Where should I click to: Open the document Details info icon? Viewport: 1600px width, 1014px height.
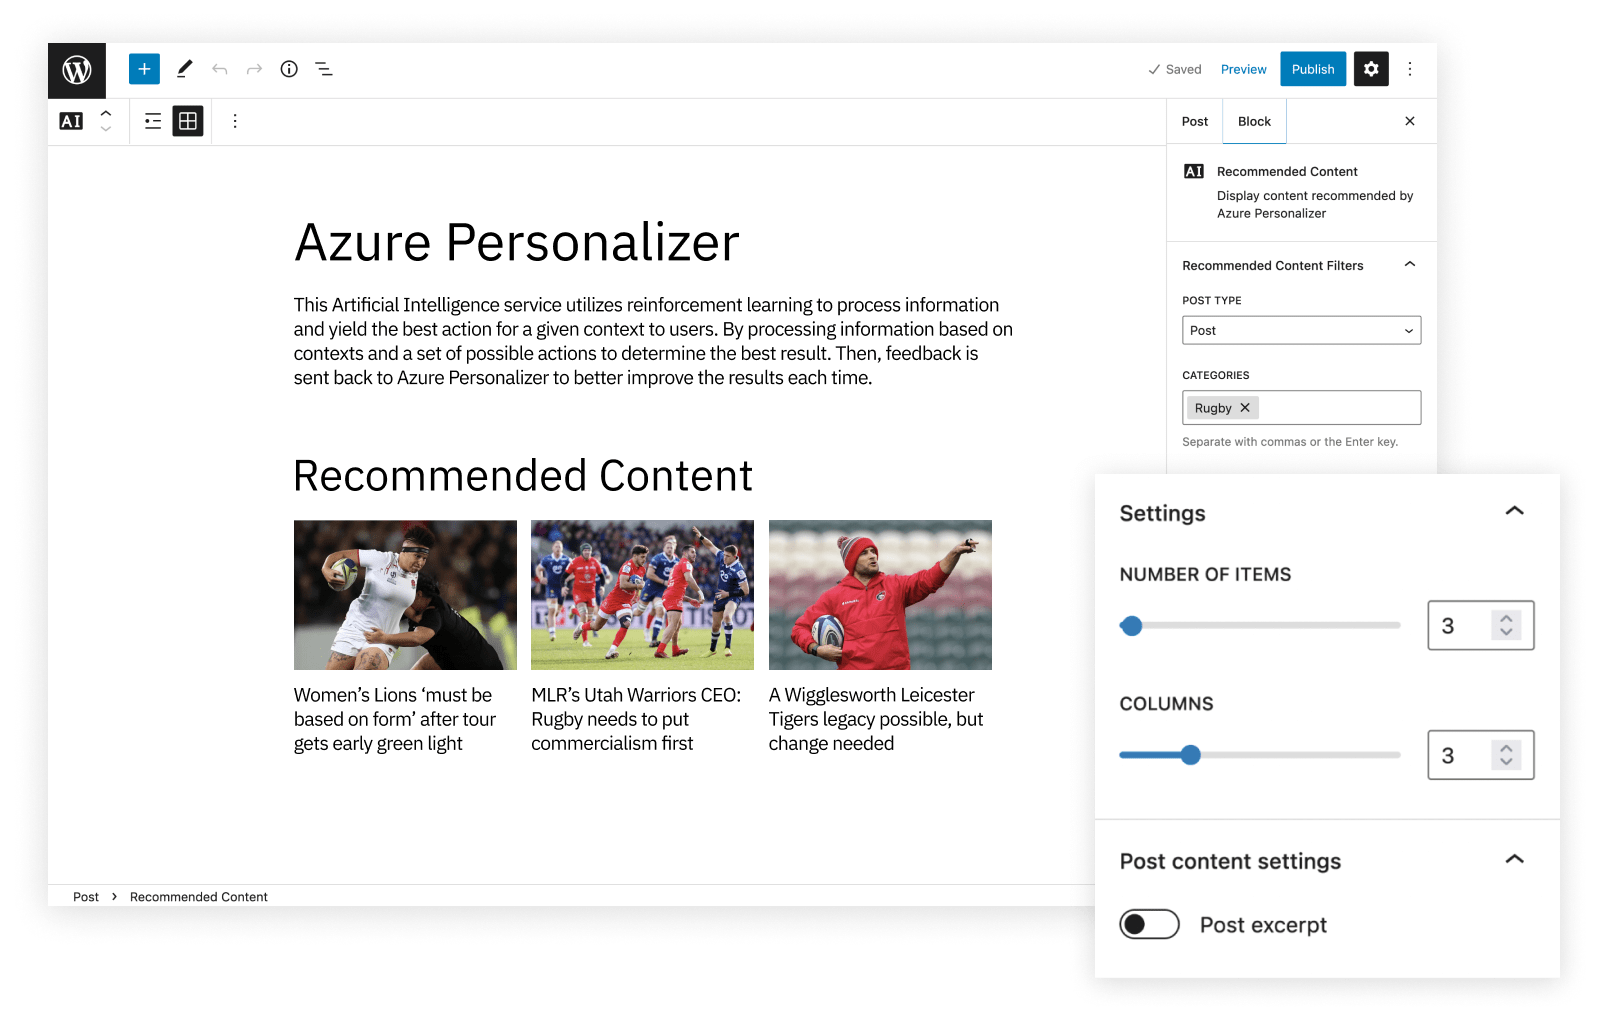coord(289,69)
